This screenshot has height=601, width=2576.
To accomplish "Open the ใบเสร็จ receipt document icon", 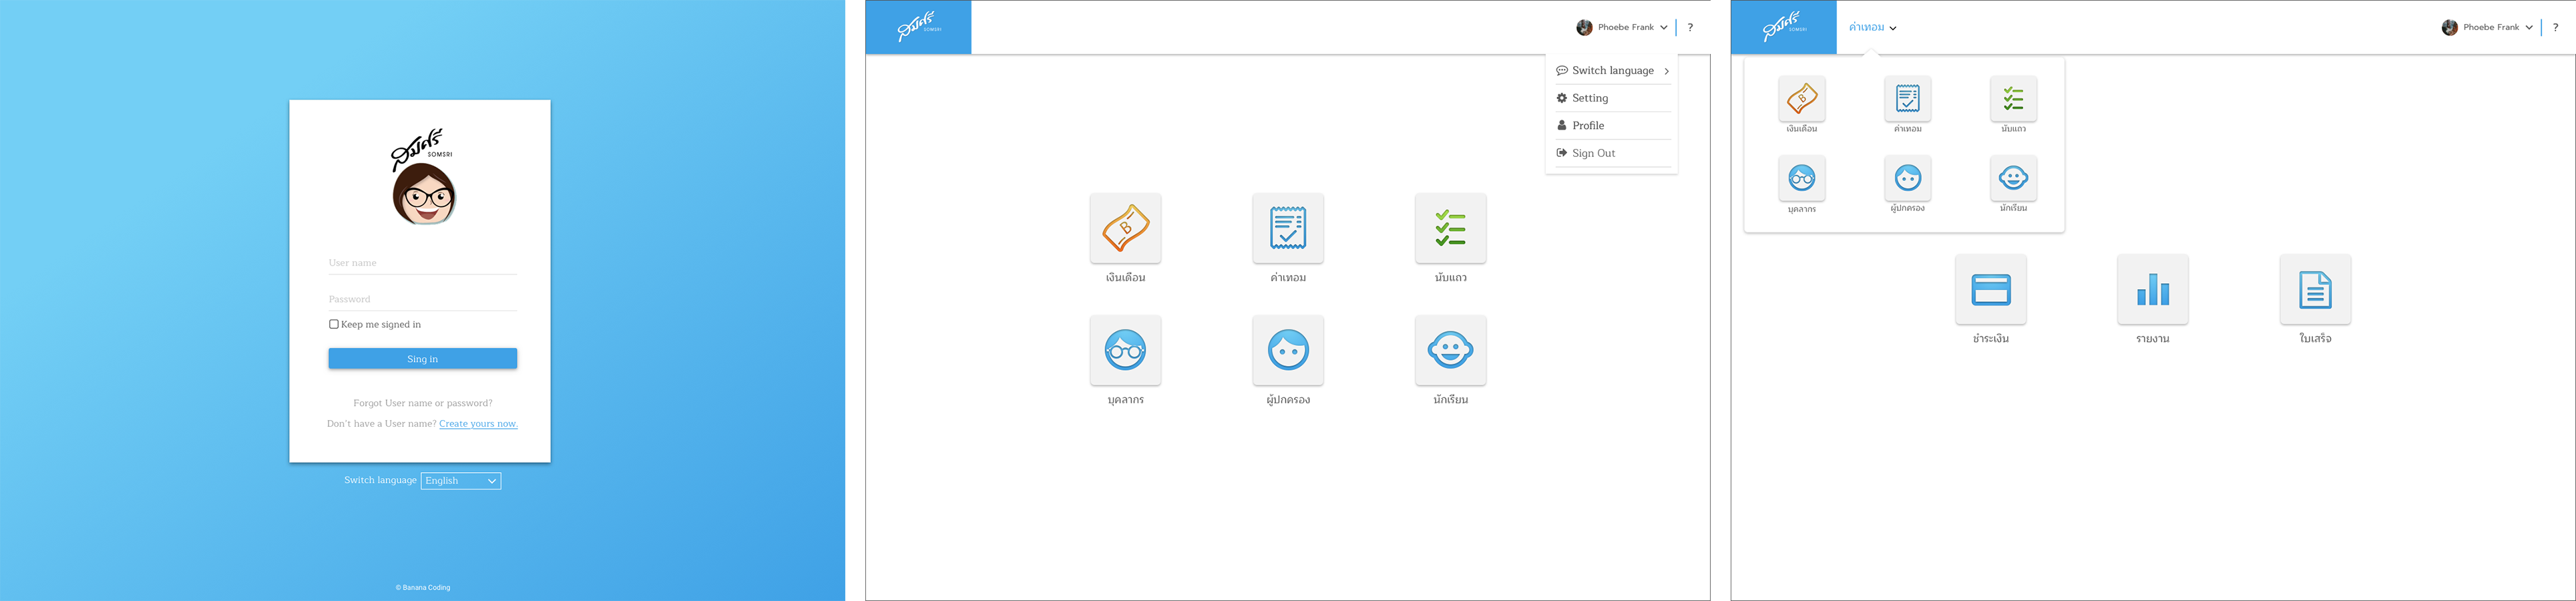I will [x=2314, y=290].
